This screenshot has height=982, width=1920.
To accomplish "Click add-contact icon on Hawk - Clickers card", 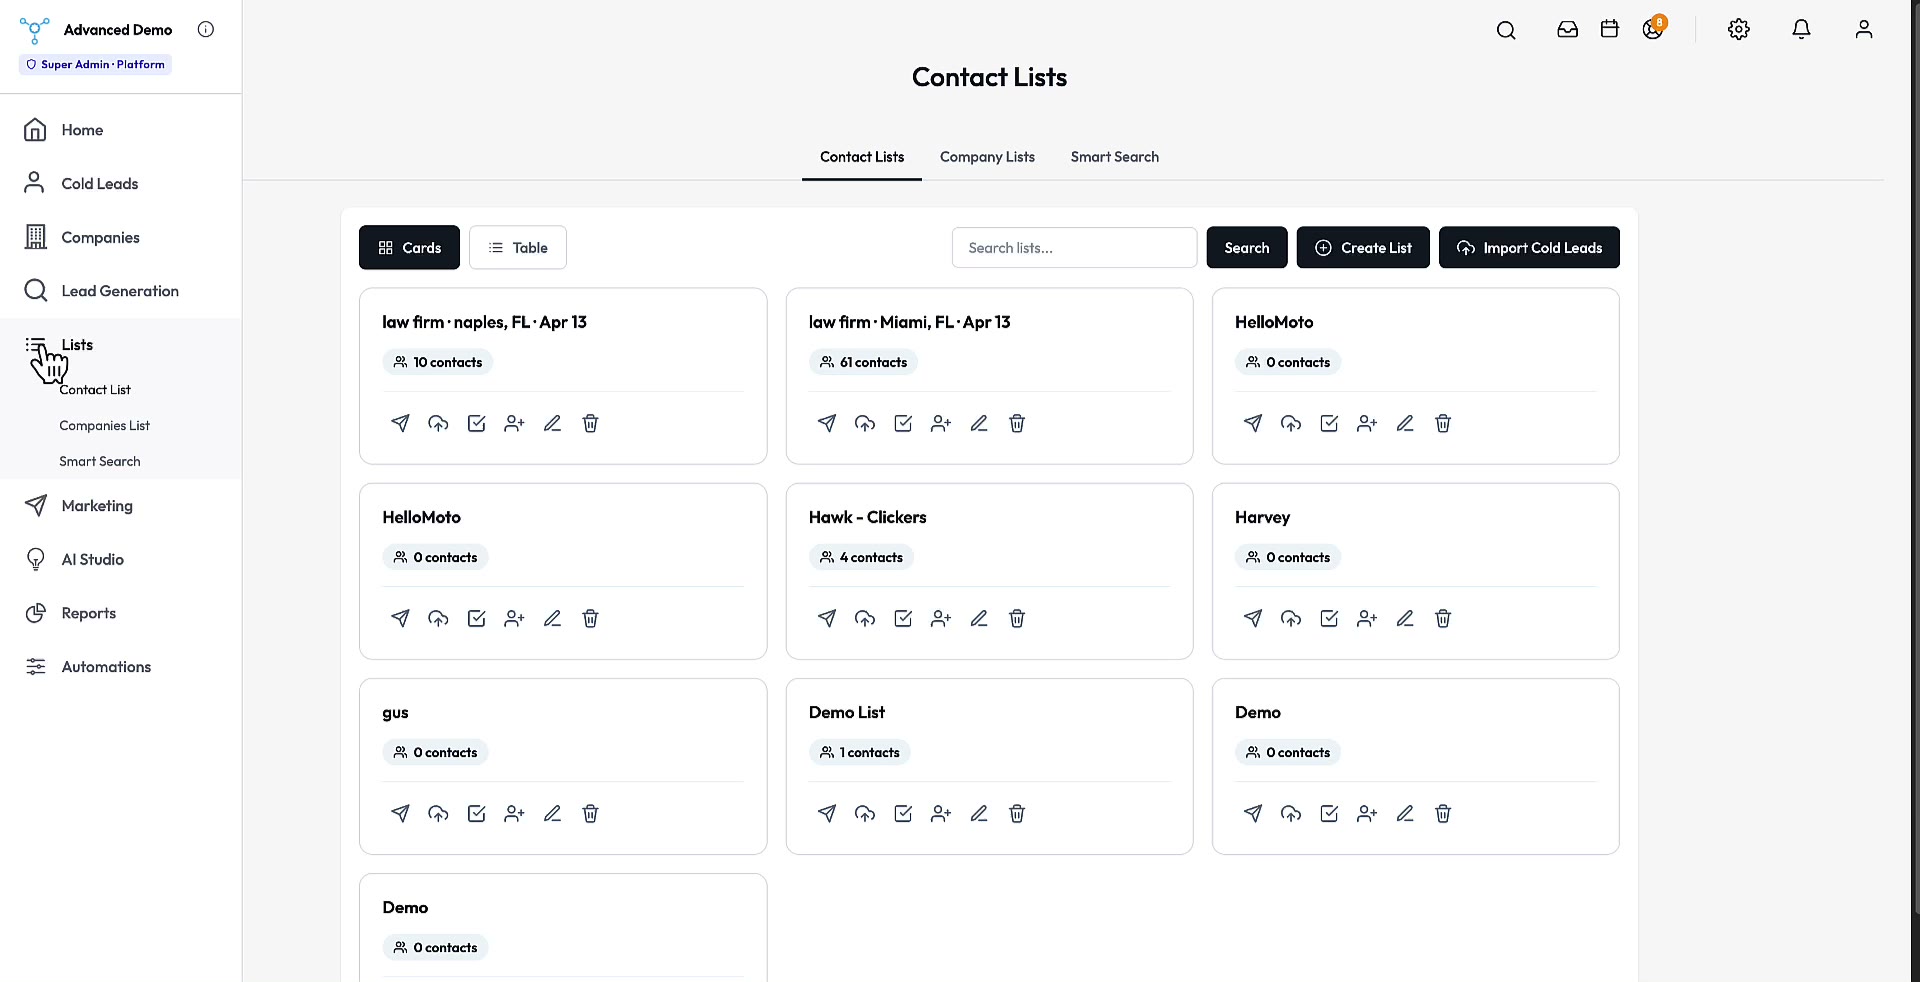I will click(941, 618).
